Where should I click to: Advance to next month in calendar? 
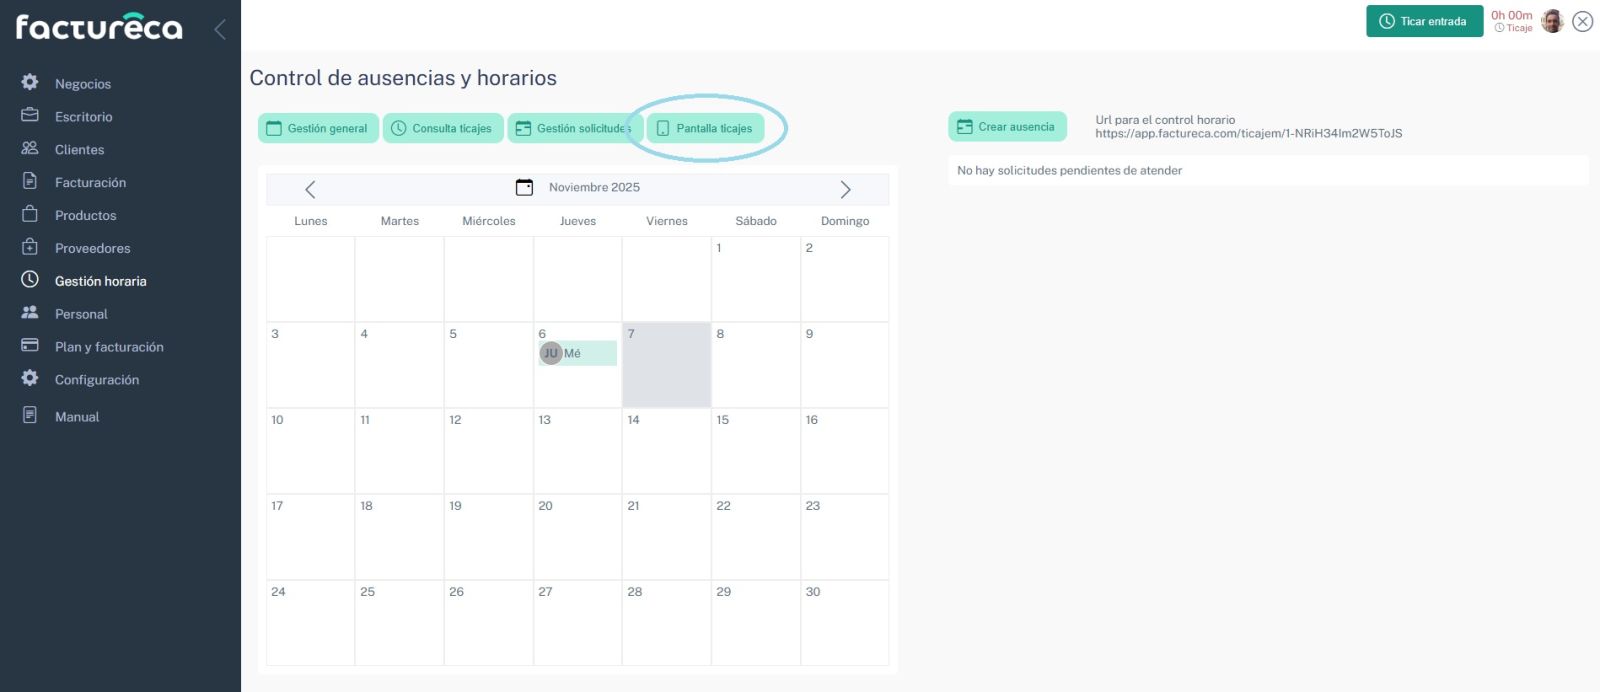(x=845, y=189)
